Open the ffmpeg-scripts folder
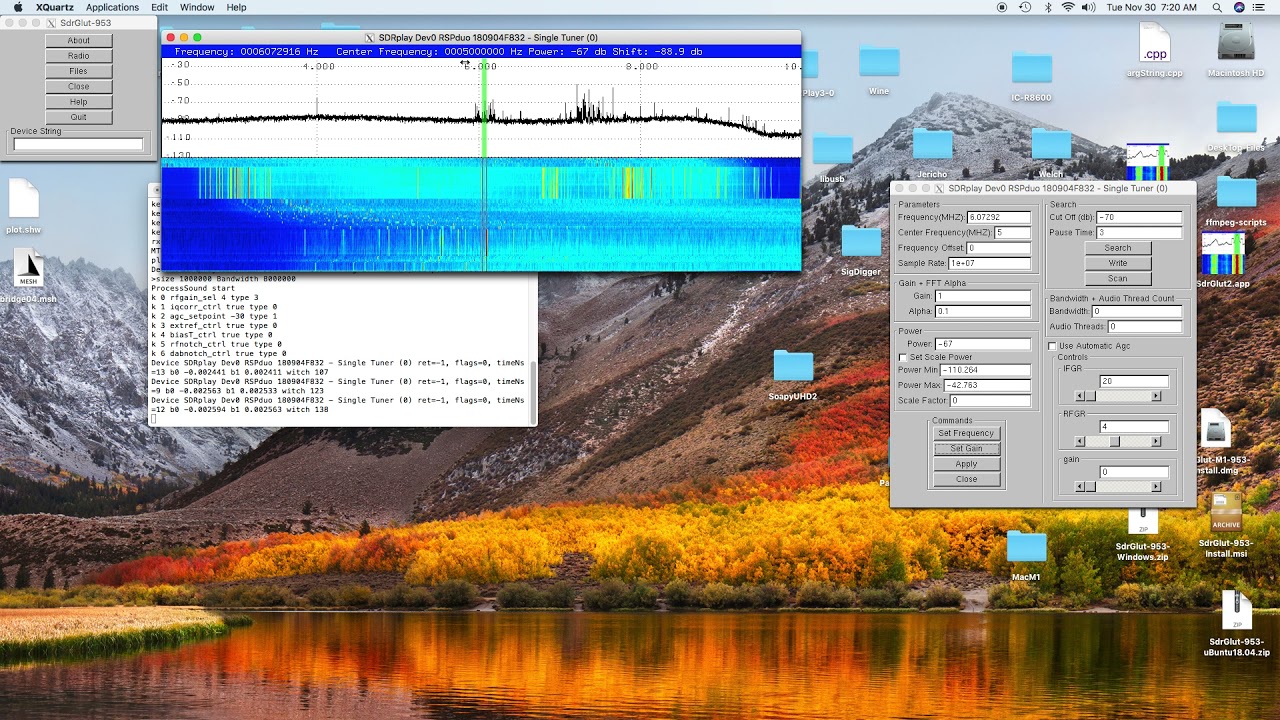This screenshot has width=1280, height=720. tap(1236, 192)
